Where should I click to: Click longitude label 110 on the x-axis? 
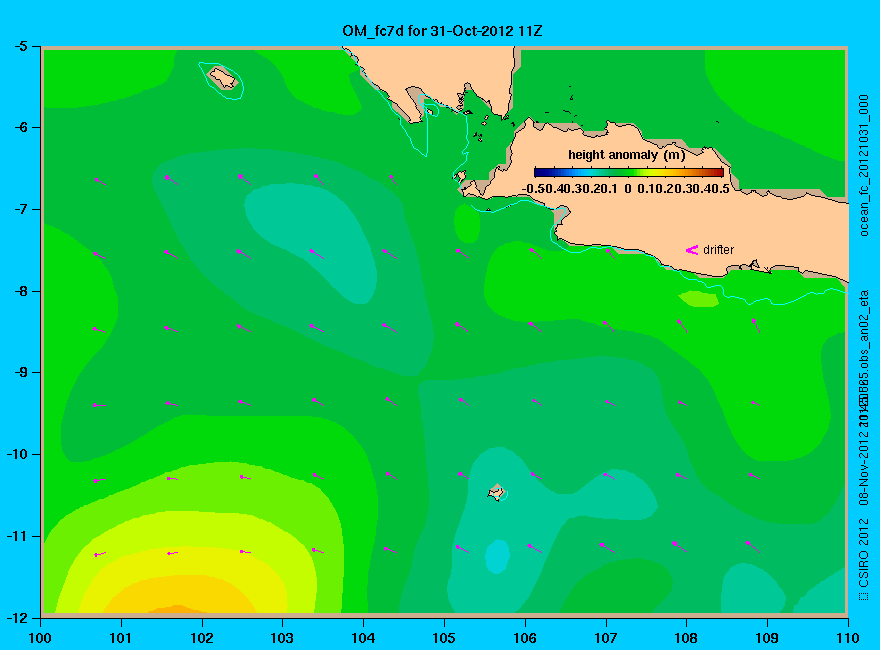click(848, 638)
